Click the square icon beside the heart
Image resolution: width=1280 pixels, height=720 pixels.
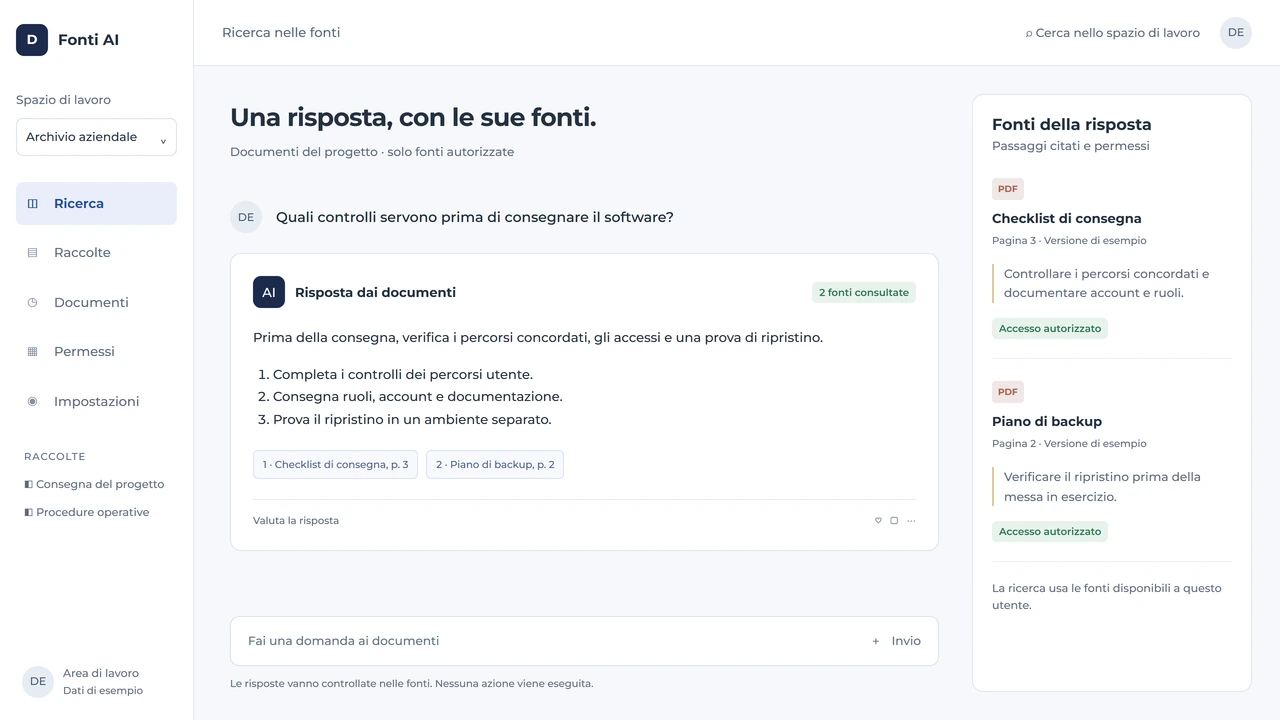pyautogui.click(x=894, y=521)
